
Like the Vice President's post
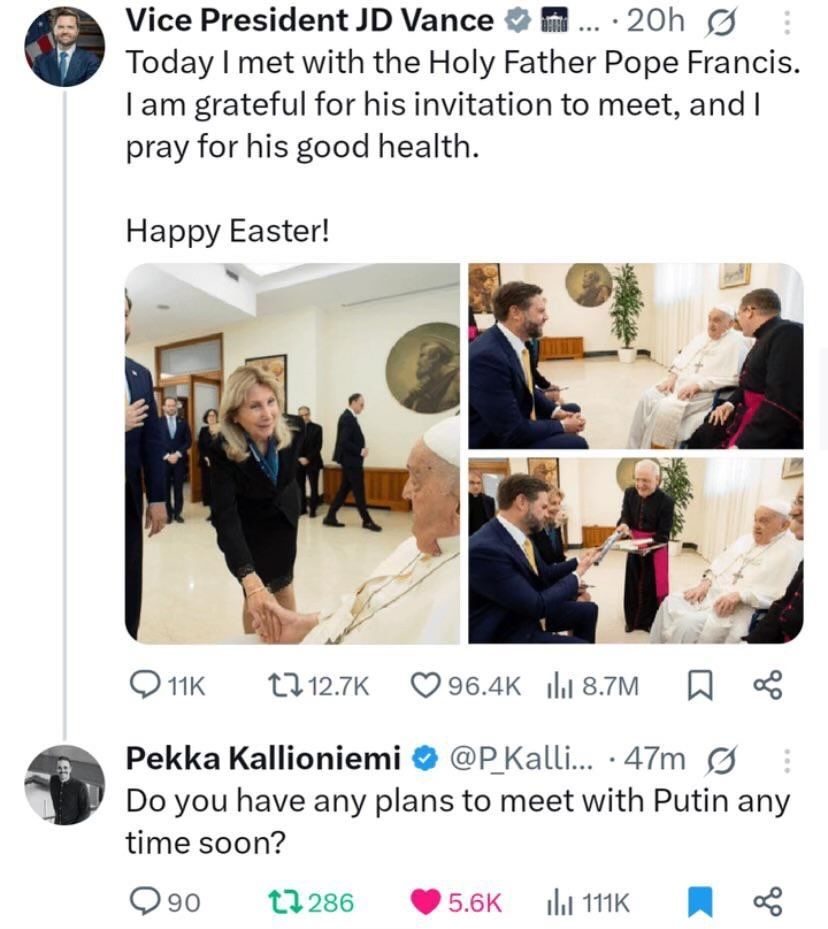click(x=427, y=685)
